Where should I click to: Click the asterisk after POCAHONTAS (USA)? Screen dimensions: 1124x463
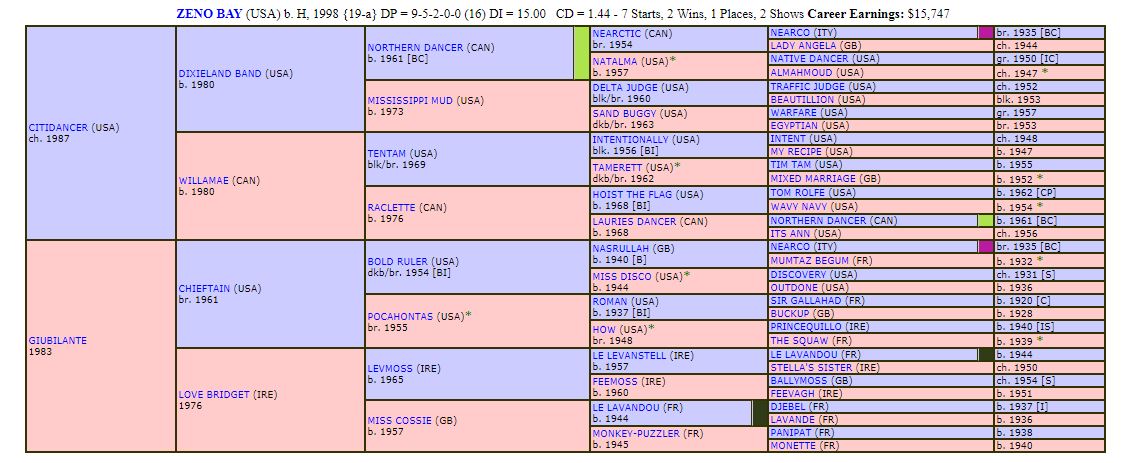pos(468,315)
